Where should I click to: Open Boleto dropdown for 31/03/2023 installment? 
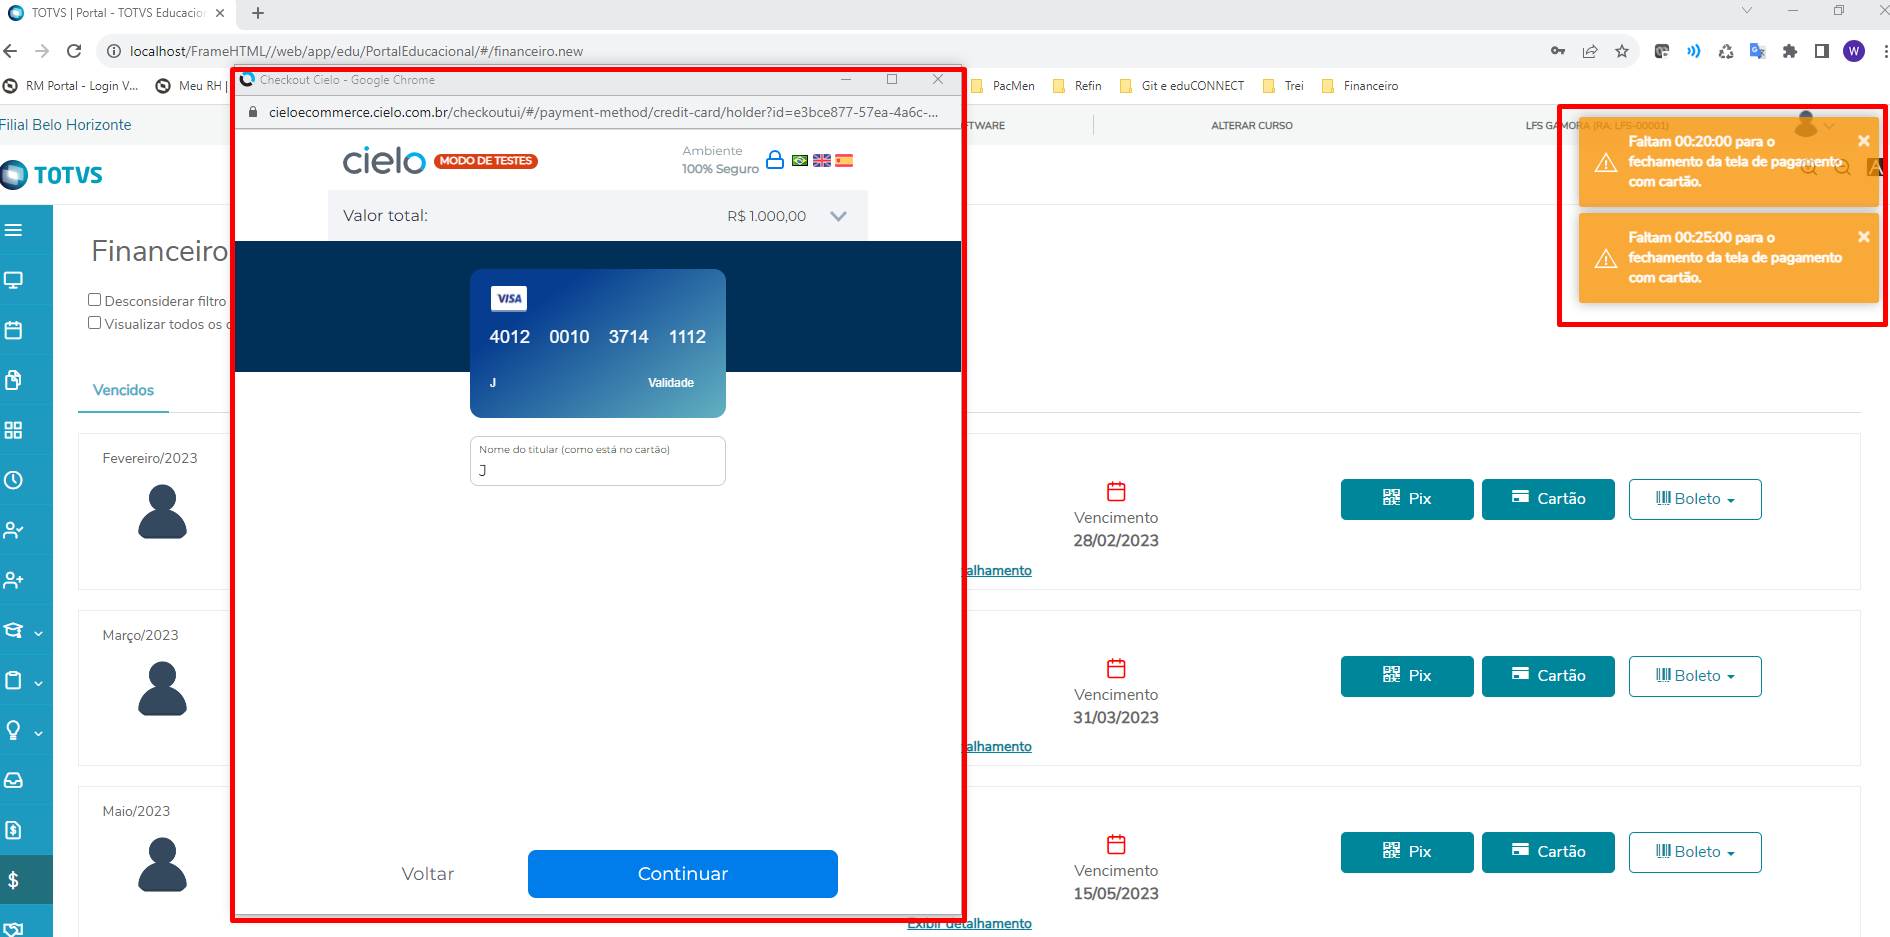1695,676
